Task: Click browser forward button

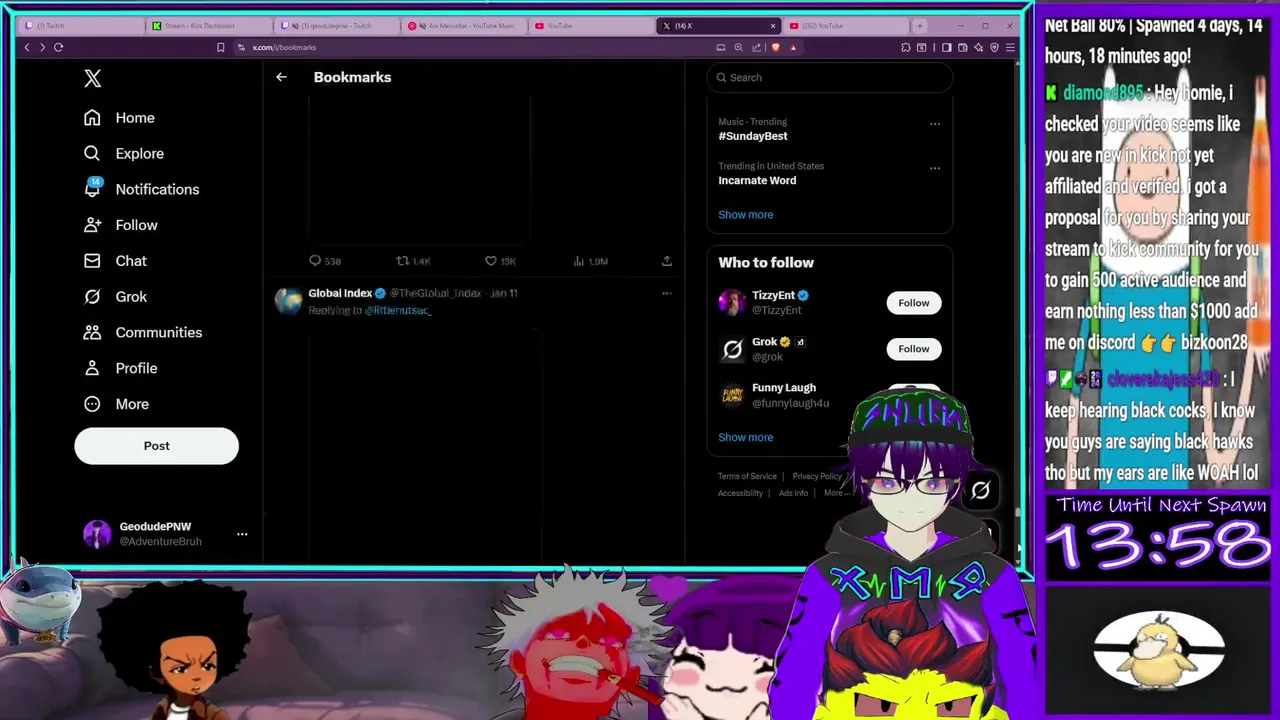Action: tap(42, 47)
